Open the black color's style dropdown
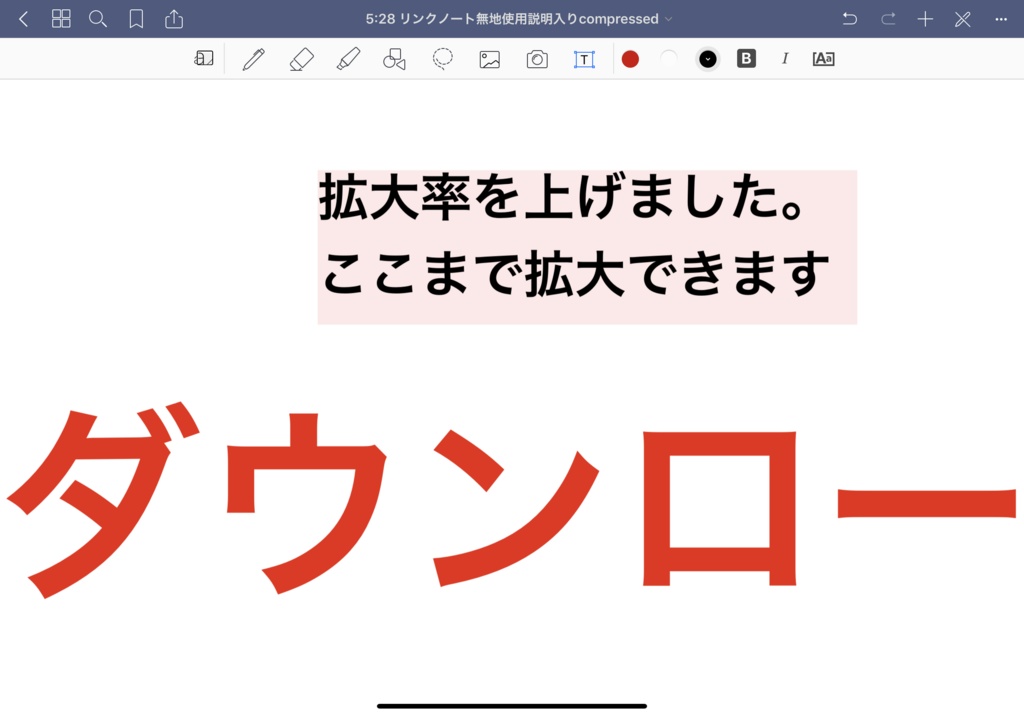Image resolution: width=1024 pixels, height=715 pixels. pyautogui.click(x=707, y=59)
